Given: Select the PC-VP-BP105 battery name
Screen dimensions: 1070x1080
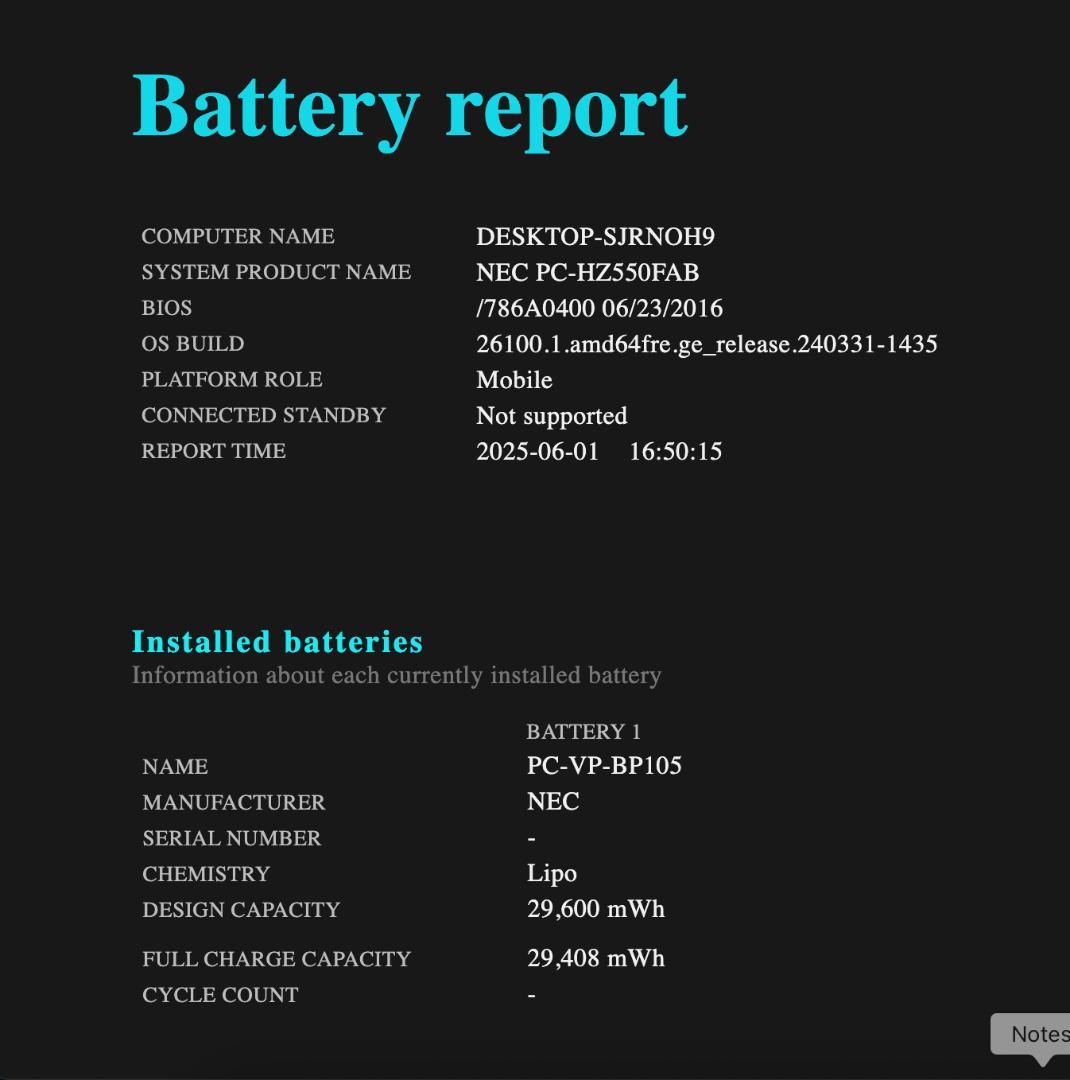Looking at the screenshot, I should (604, 766).
